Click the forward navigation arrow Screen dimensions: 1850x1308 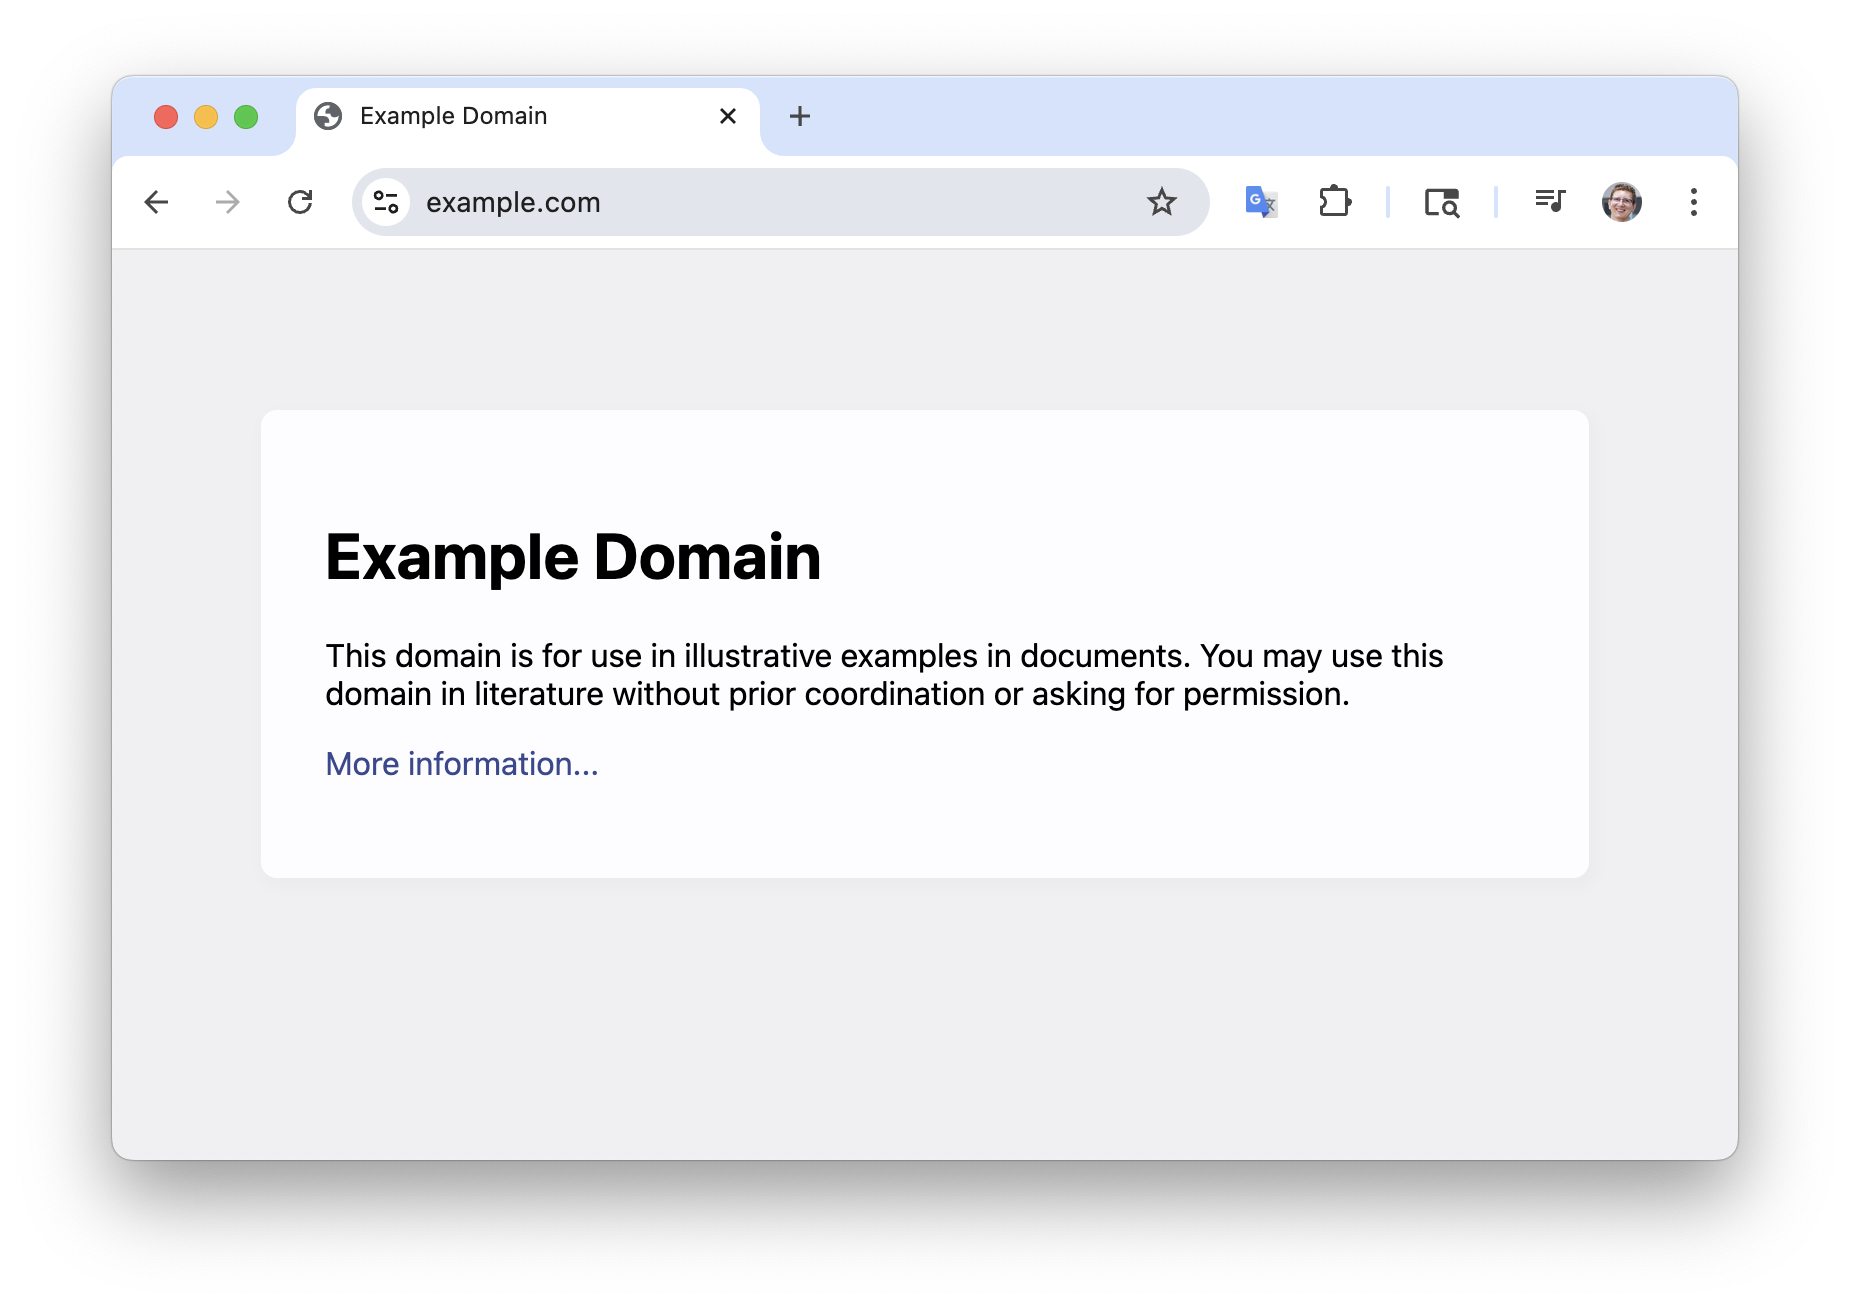coord(228,202)
